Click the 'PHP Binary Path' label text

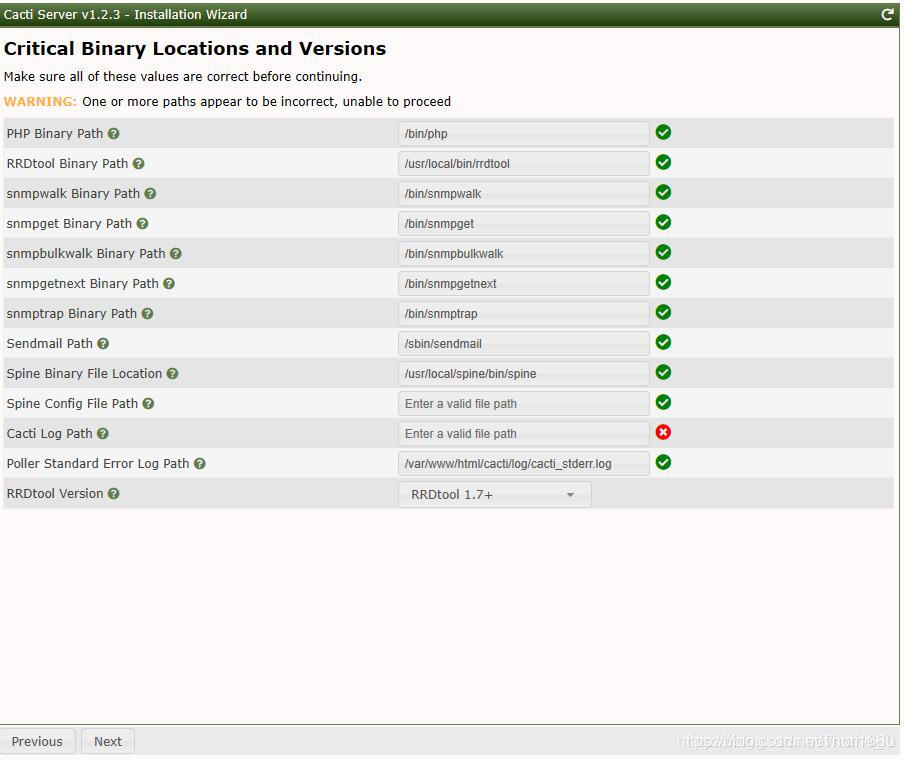(55, 134)
